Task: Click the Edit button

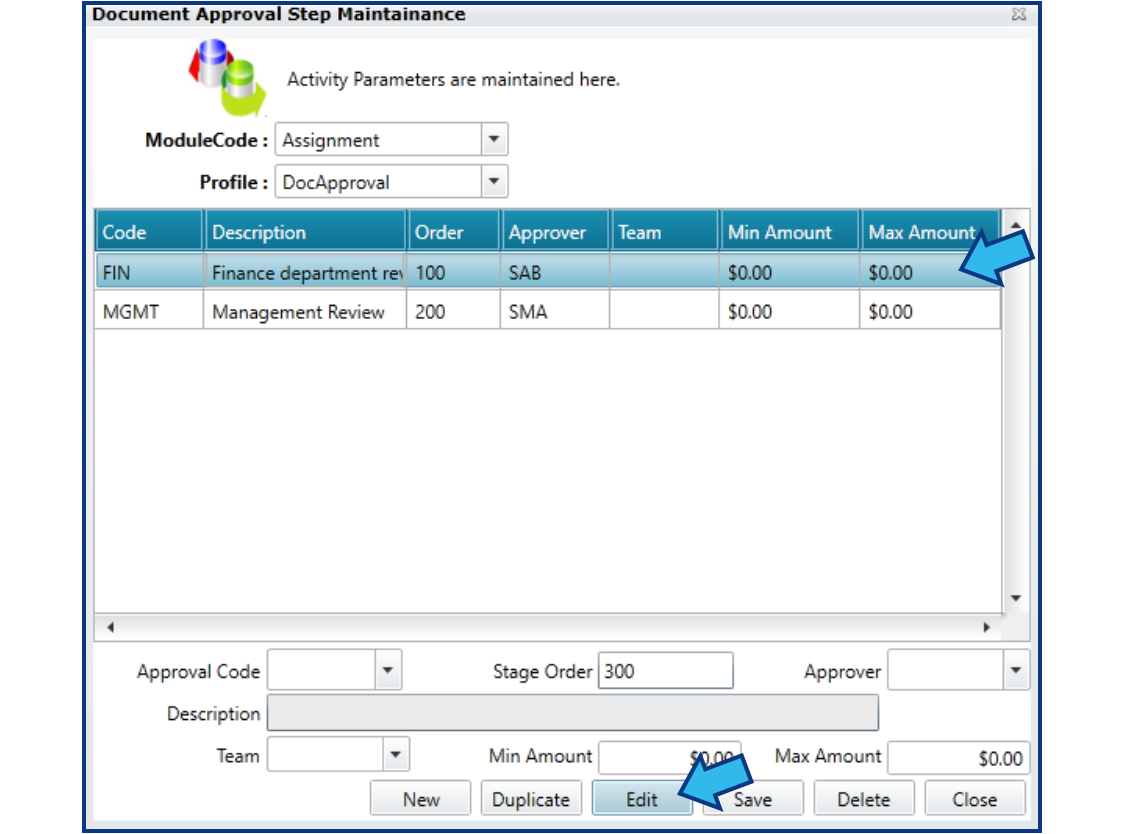Action: coord(642,798)
